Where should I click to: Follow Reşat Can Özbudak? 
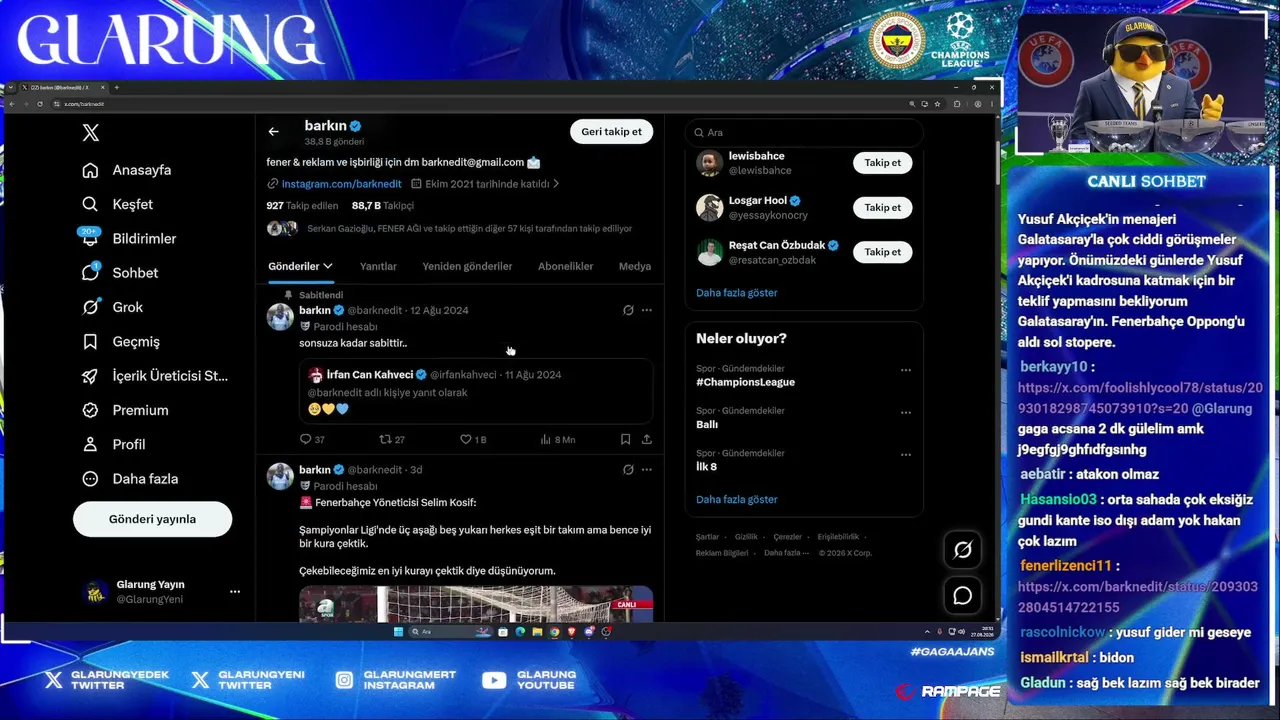[883, 252]
